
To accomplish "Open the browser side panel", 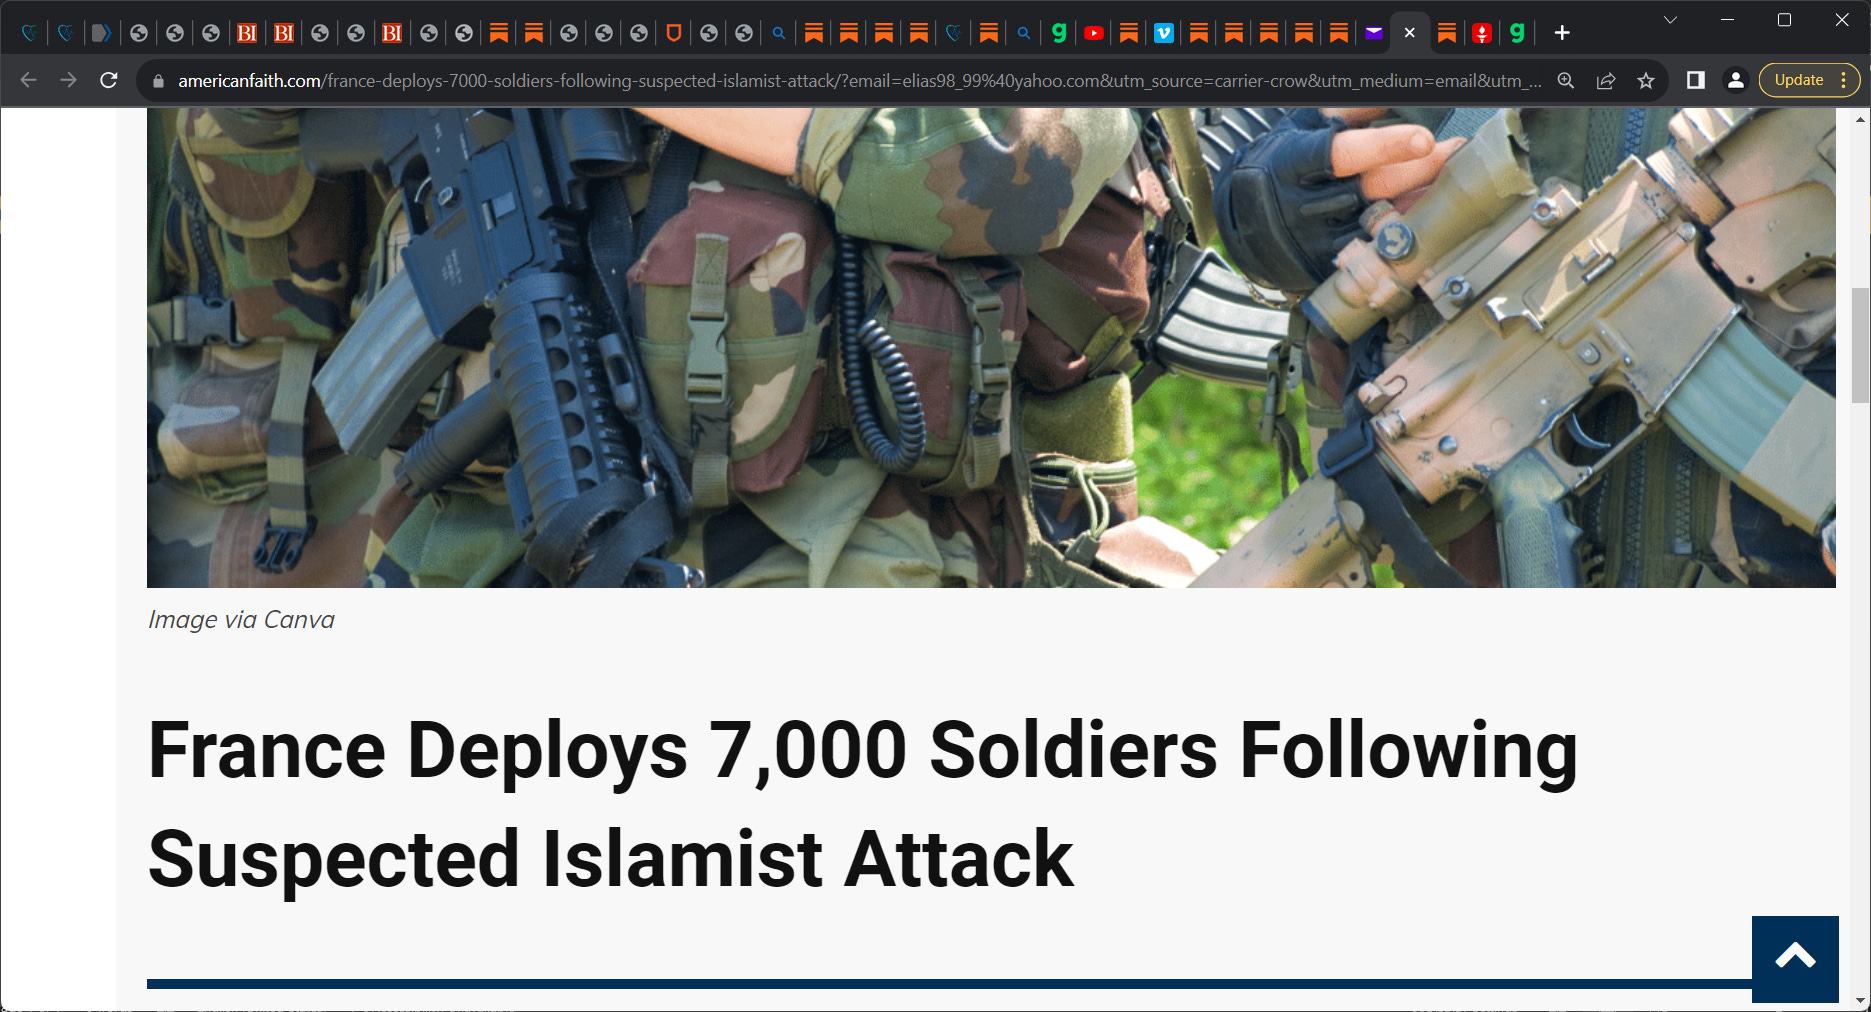I will tap(1696, 80).
